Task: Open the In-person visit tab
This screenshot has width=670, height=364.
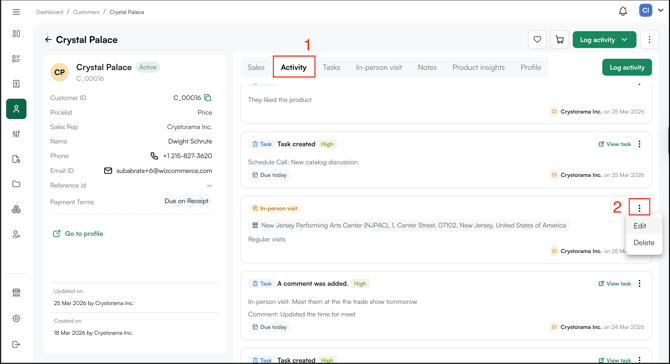Action: click(x=379, y=68)
